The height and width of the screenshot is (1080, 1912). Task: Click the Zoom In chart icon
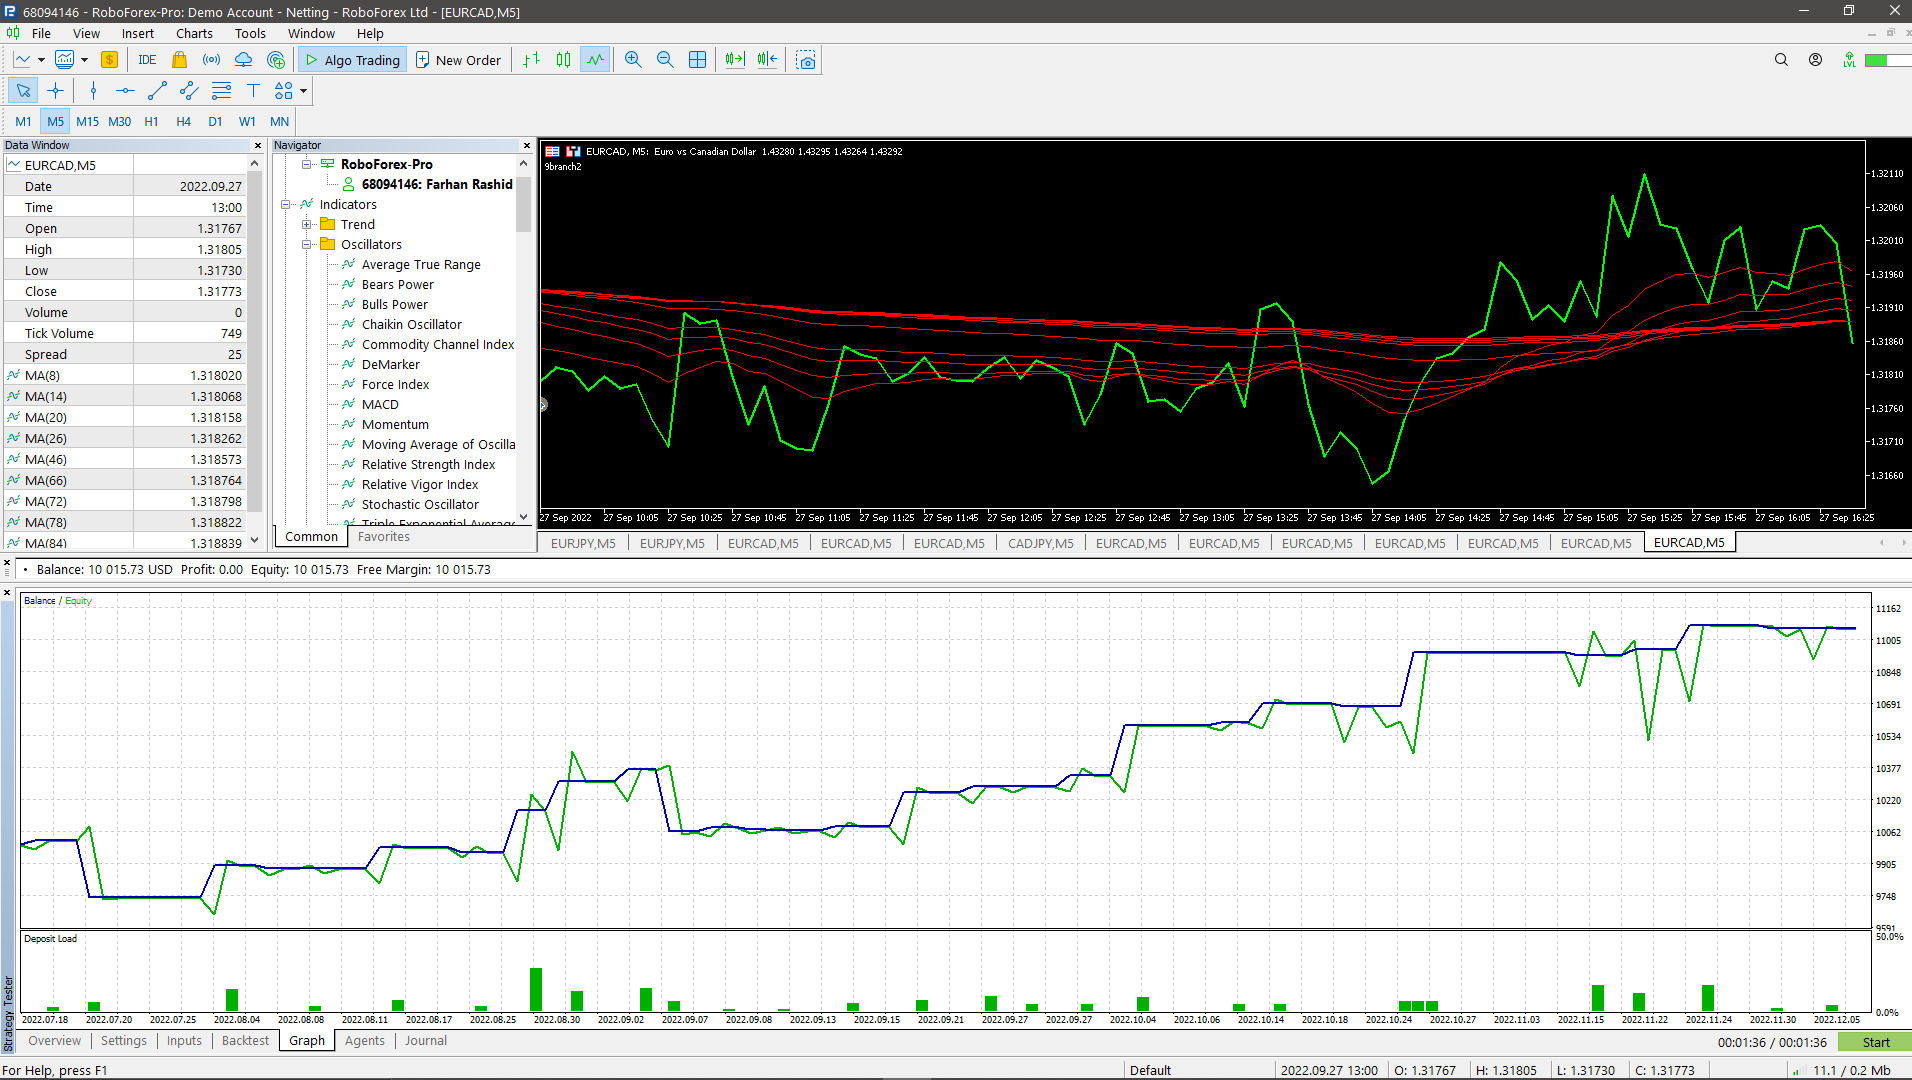[x=633, y=59]
